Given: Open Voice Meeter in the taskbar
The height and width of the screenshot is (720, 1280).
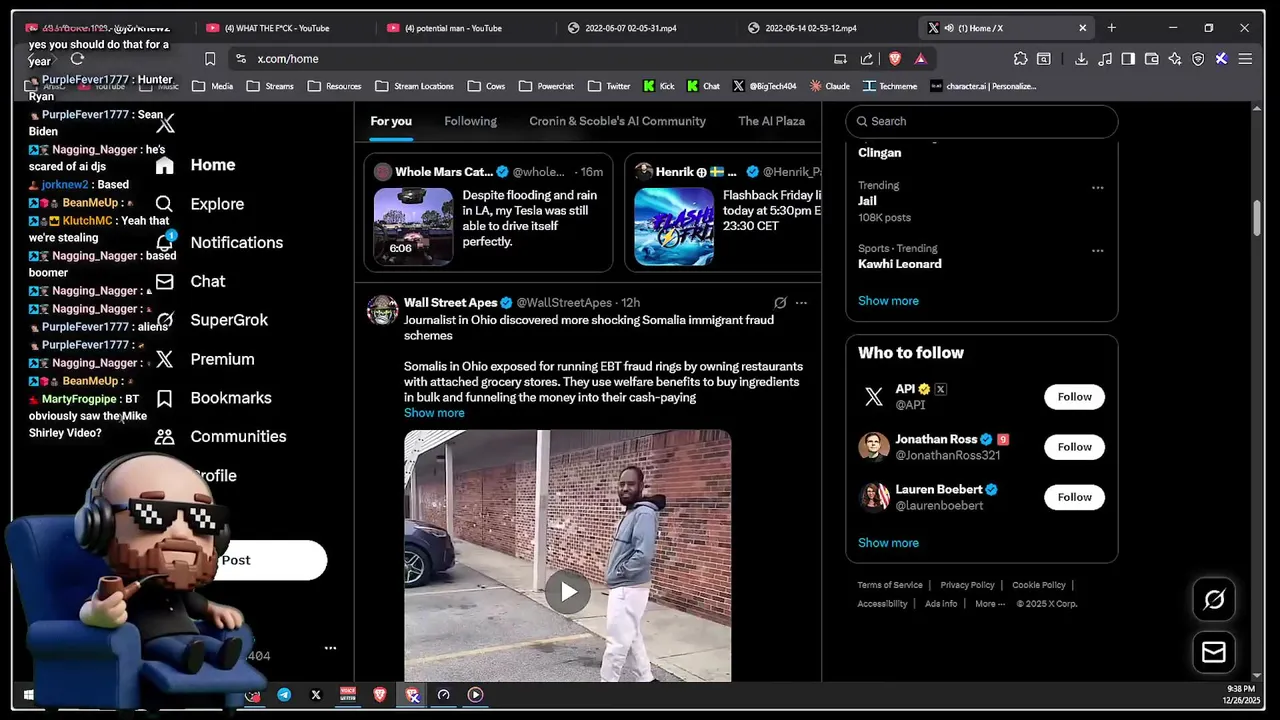Looking at the screenshot, I should click(348, 695).
